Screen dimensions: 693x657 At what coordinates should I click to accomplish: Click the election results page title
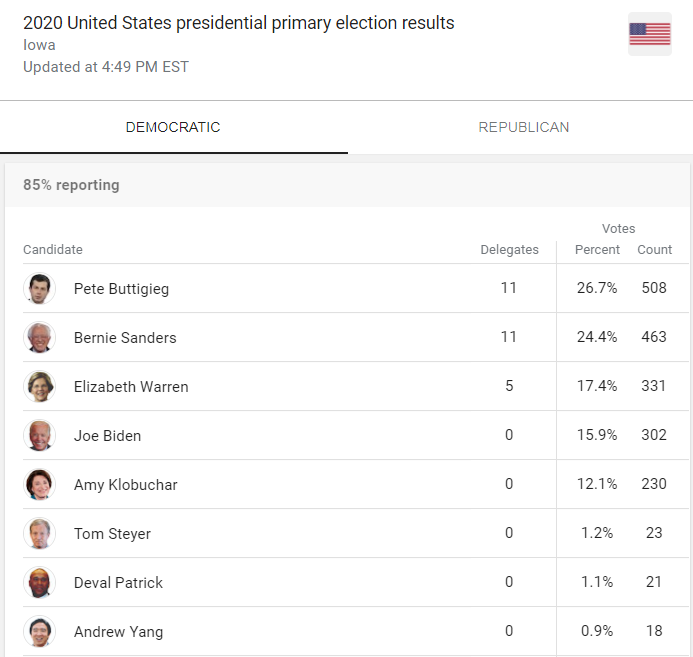[238, 23]
